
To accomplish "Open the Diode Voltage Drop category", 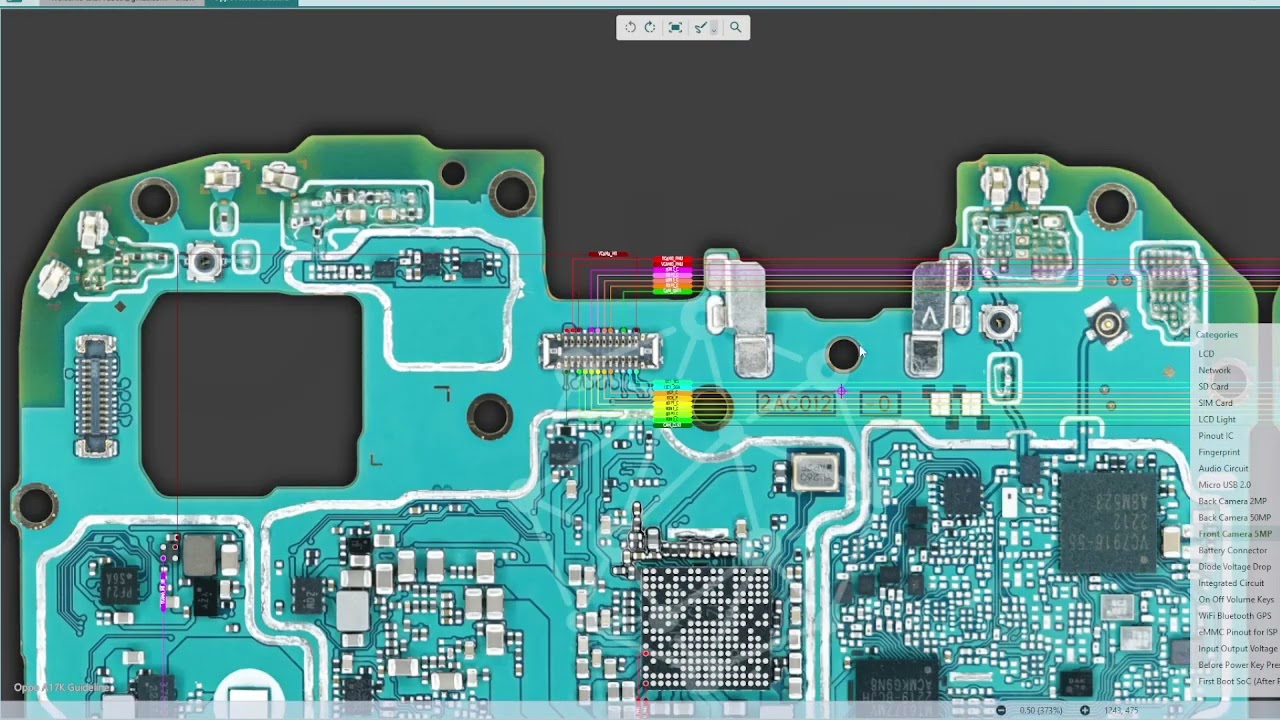I will tap(1235, 567).
